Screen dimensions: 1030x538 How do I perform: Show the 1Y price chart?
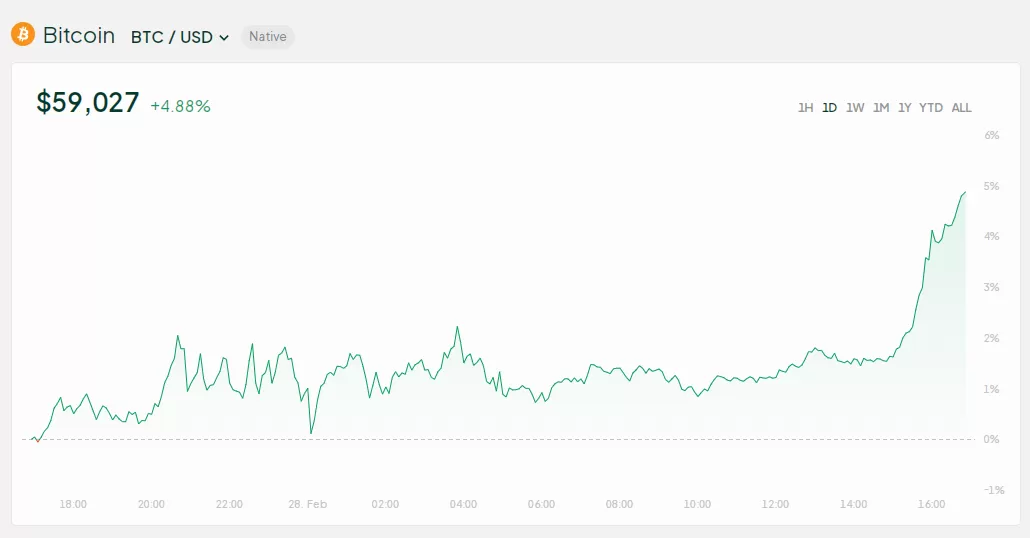905,108
